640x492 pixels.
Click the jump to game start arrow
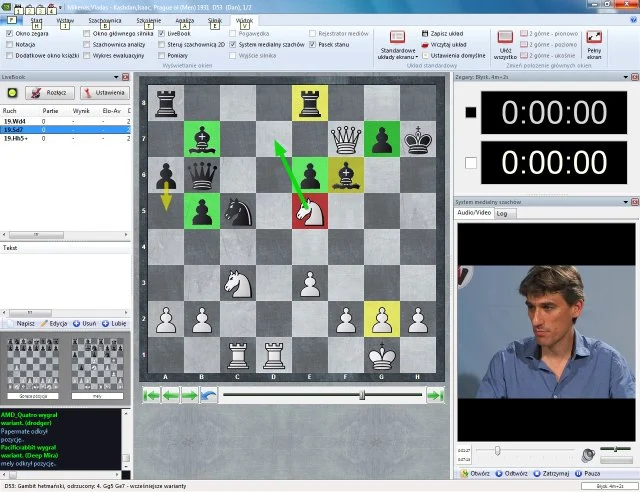coord(151,395)
